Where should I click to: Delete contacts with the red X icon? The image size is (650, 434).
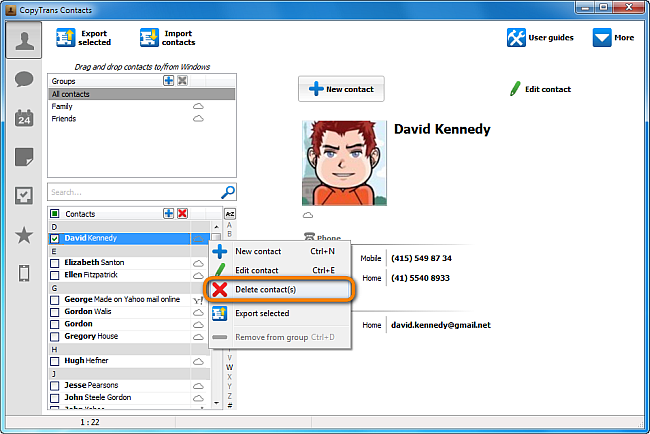click(x=182, y=213)
